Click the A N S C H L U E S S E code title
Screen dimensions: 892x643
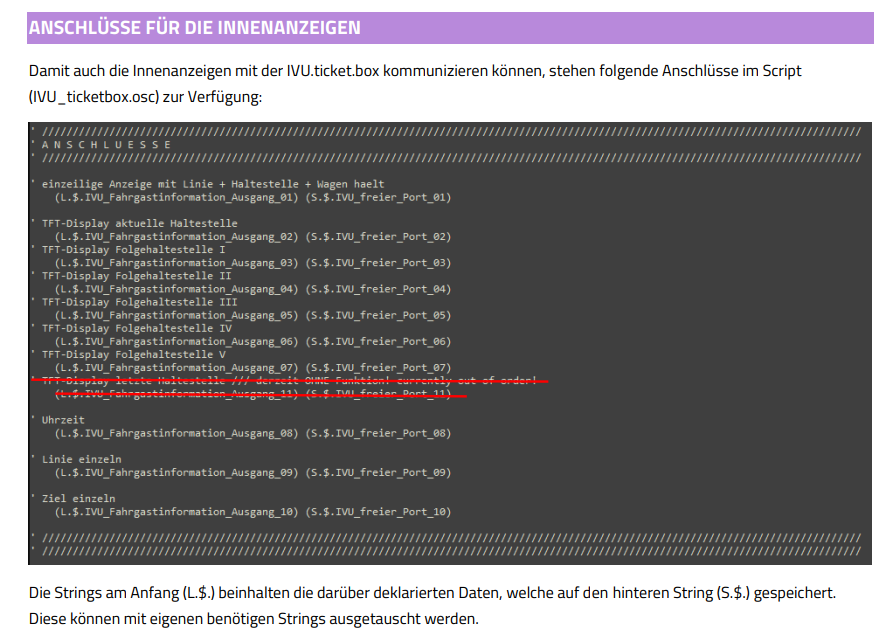pos(107,145)
